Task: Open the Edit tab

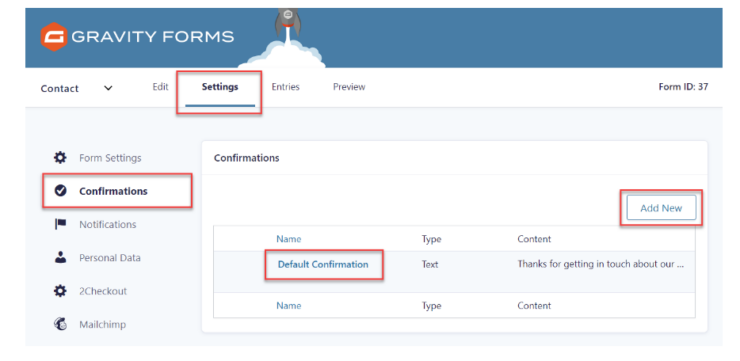Action: tap(160, 87)
